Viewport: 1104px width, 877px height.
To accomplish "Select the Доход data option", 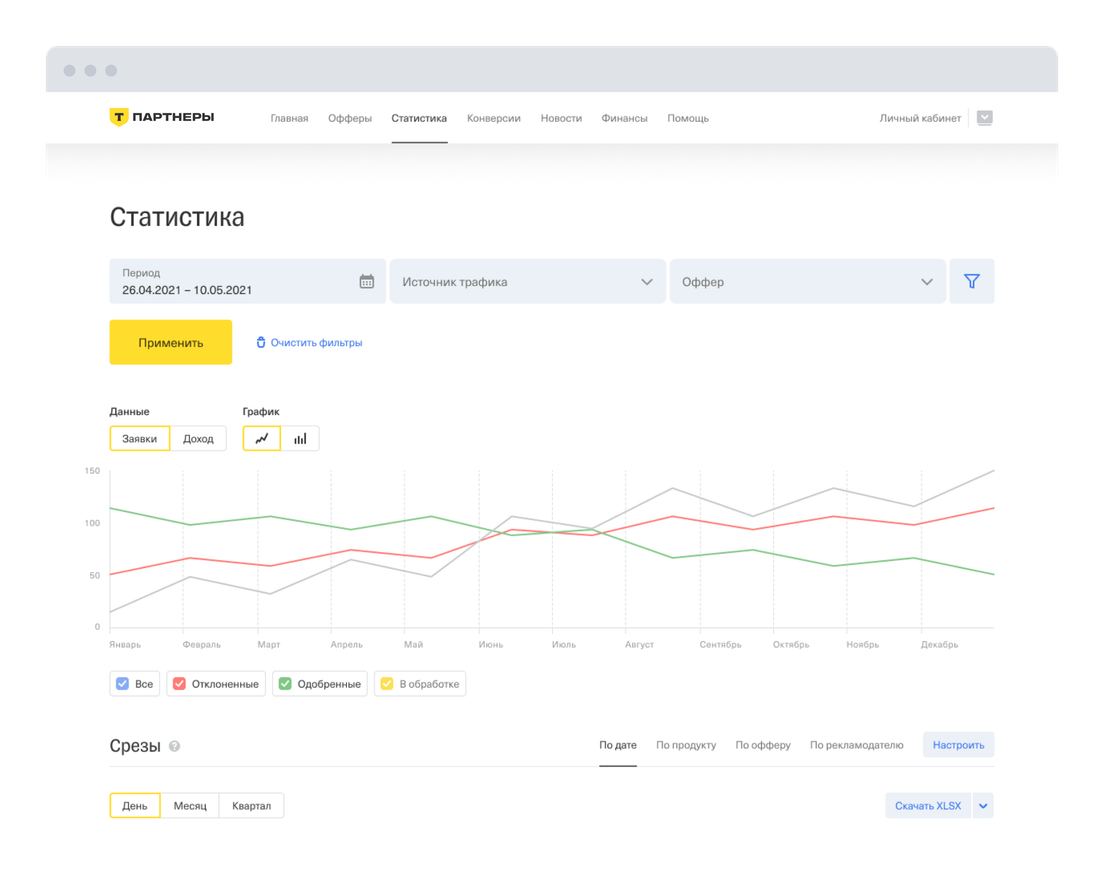I will point(198,439).
